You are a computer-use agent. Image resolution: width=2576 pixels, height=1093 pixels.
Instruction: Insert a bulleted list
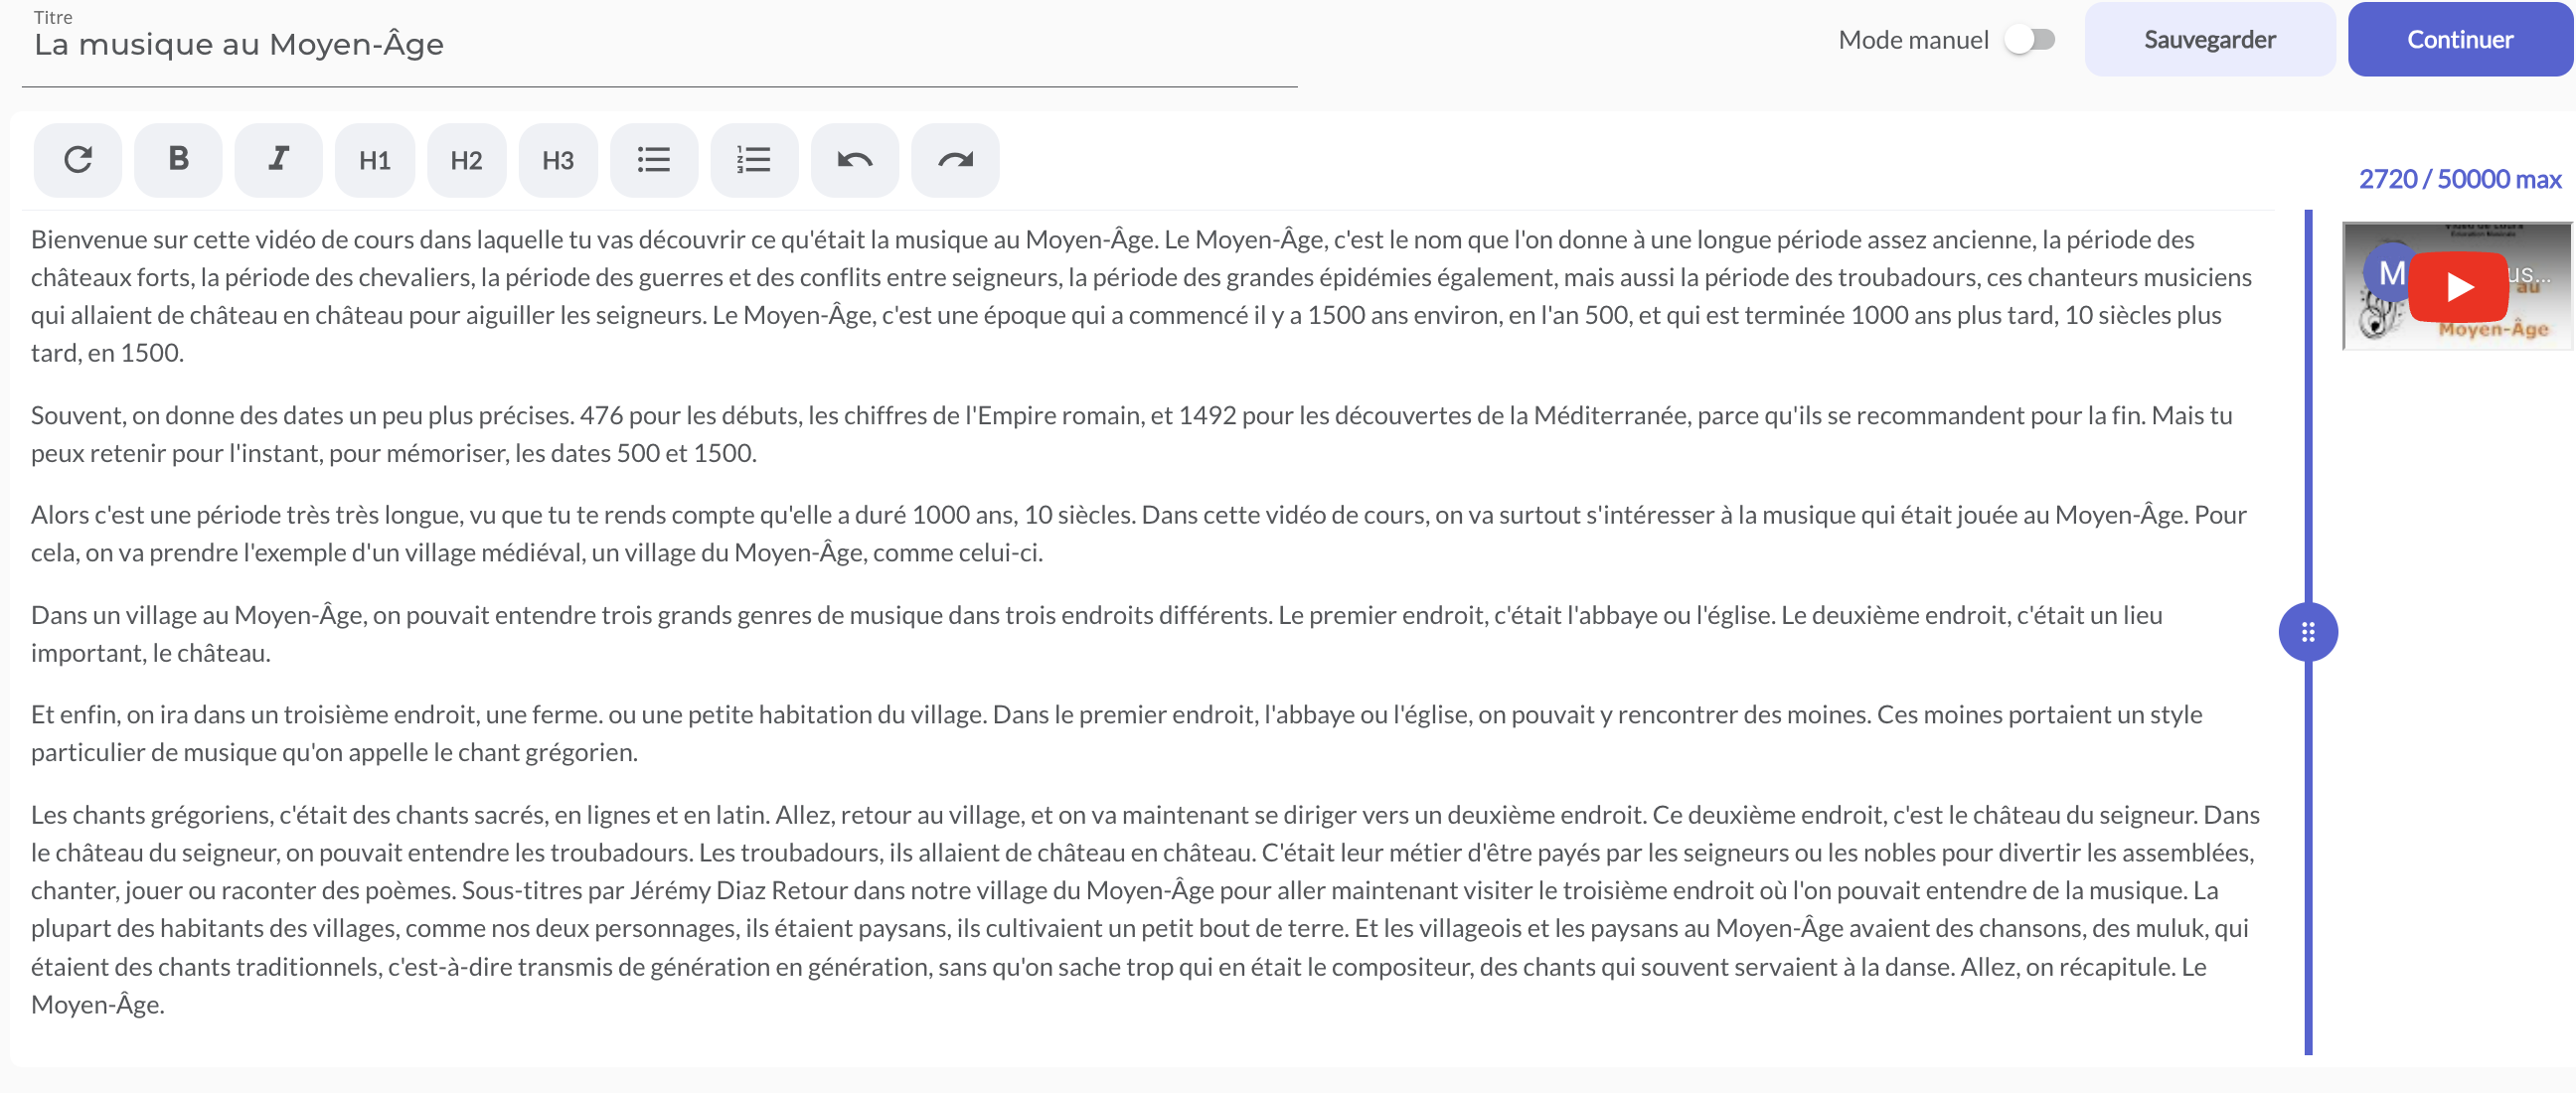(x=654, y=160)
